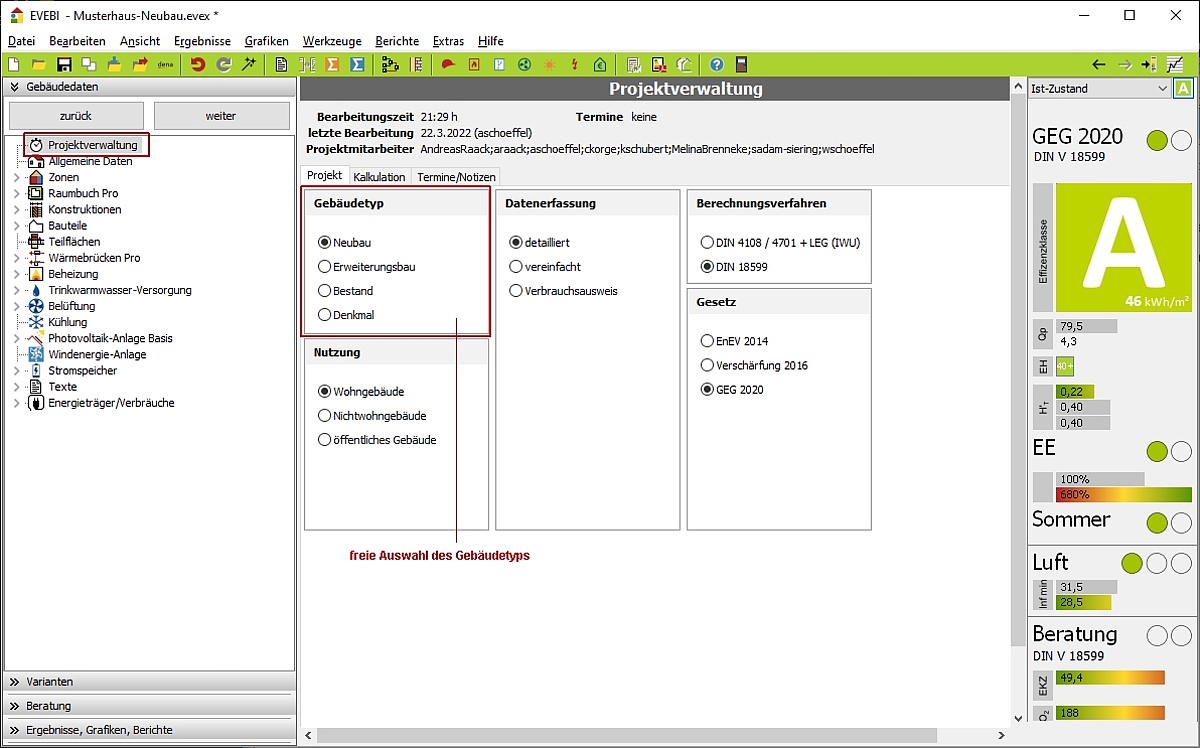
Task: Click the orange sigma toolbar icon
Action: 332,65
